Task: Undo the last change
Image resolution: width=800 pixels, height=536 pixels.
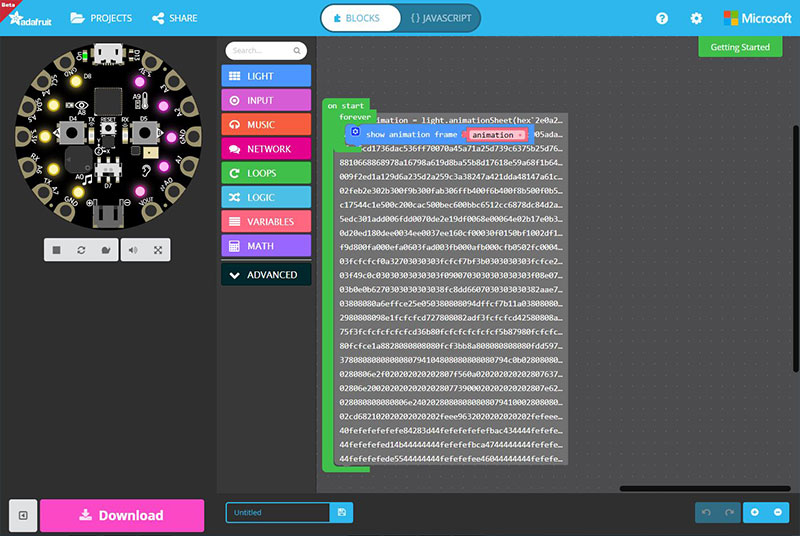Action: [707, 512]
